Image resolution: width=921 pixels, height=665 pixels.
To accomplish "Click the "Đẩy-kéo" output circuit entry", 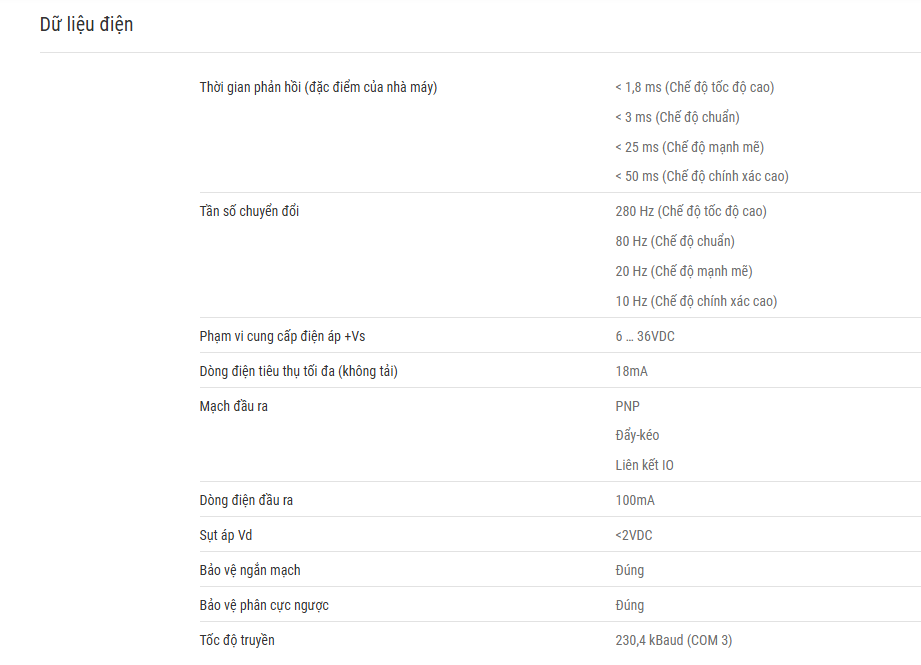I will [637, 435].
